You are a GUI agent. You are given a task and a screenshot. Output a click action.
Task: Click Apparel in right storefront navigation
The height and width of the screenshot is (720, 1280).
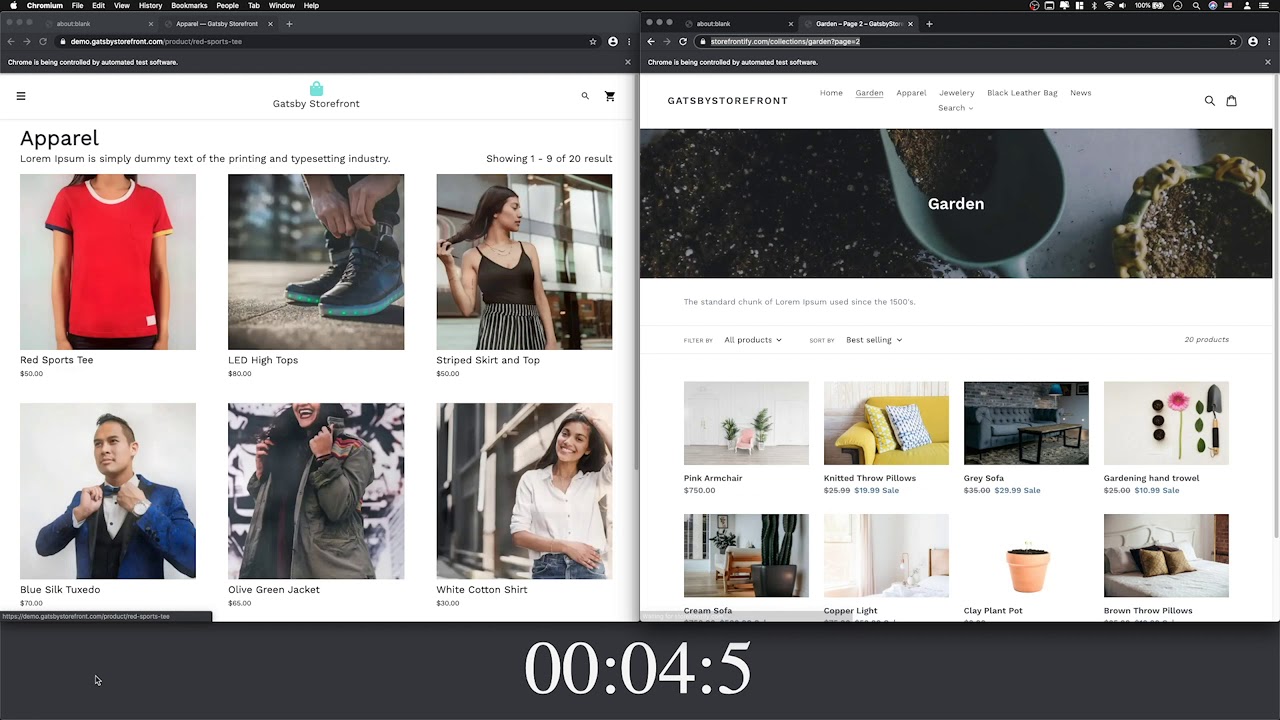(911, 93)
